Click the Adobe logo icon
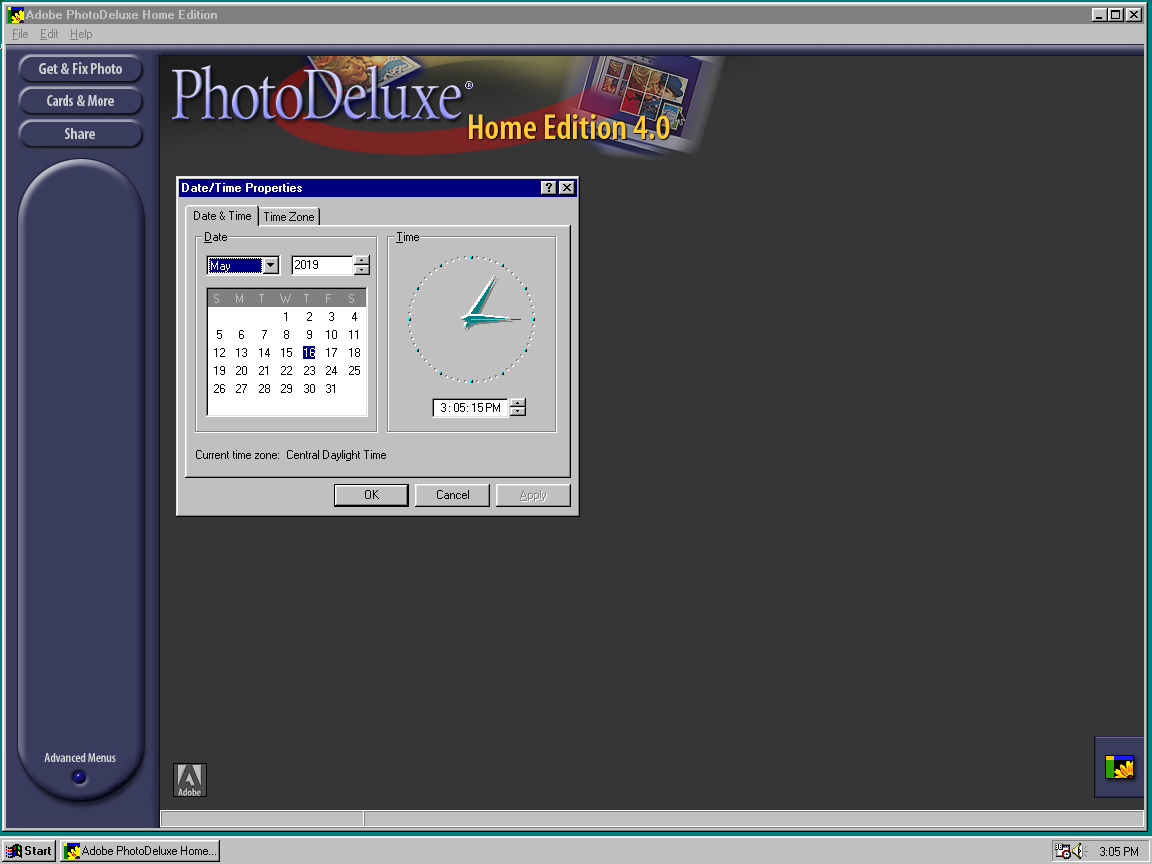Viewport: 1152px width, 864px height. point(190,780)
